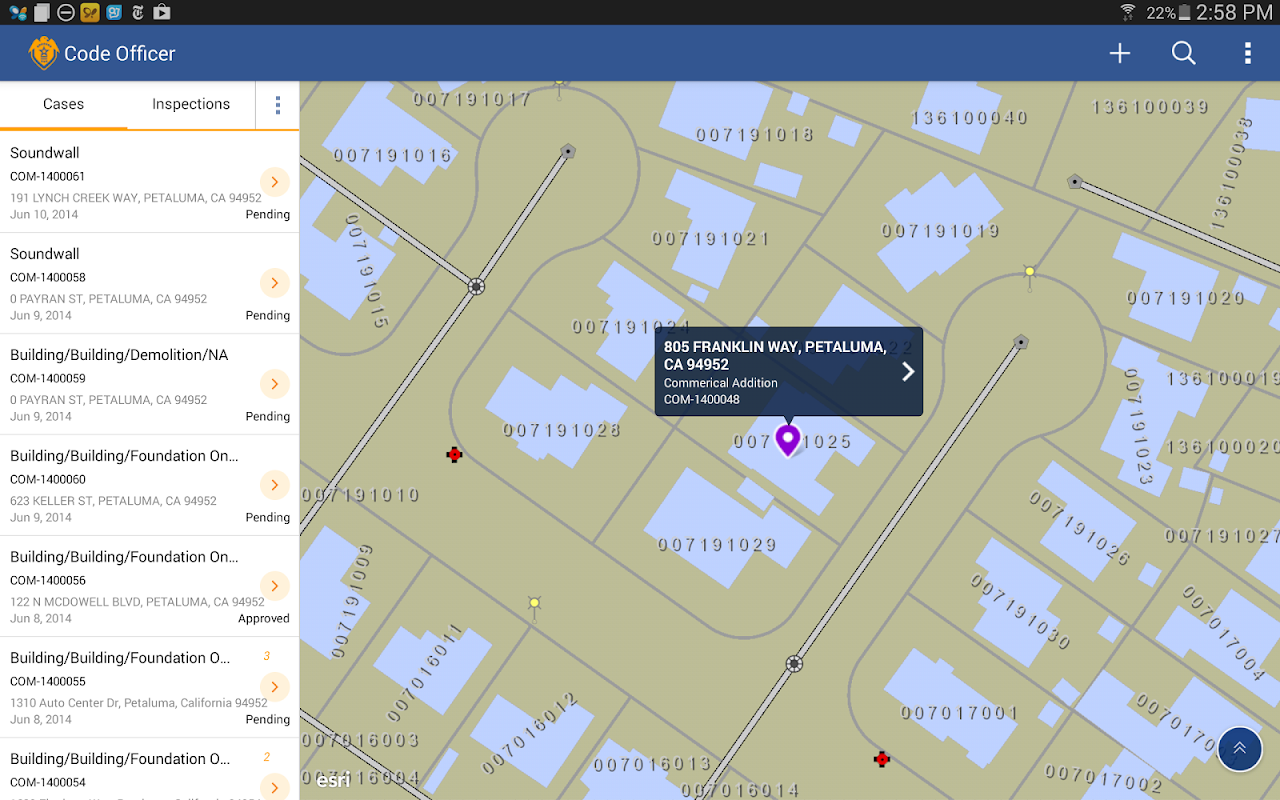Open the top bar overflow menu
The height and width of the screenshot is (800, 1280).
pyautogui.click(x=1247, y=54)
